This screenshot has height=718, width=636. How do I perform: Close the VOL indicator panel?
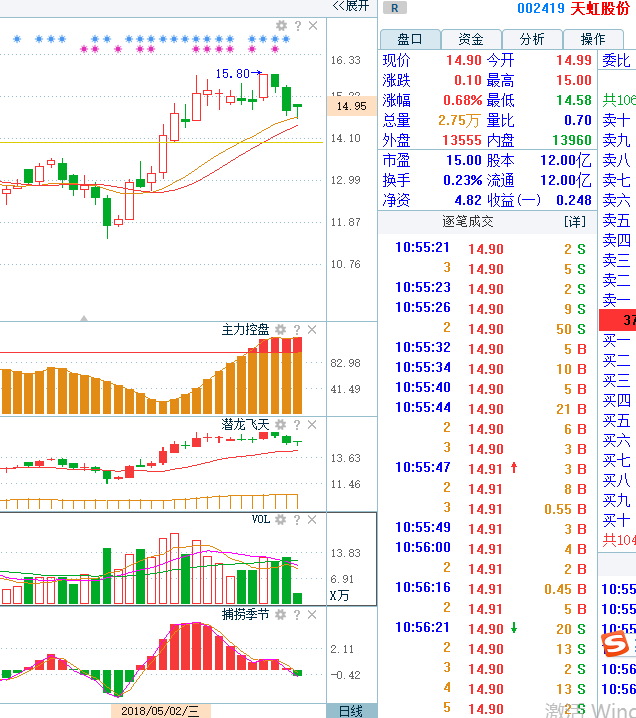pyautogui.click(x=312, y=519)
